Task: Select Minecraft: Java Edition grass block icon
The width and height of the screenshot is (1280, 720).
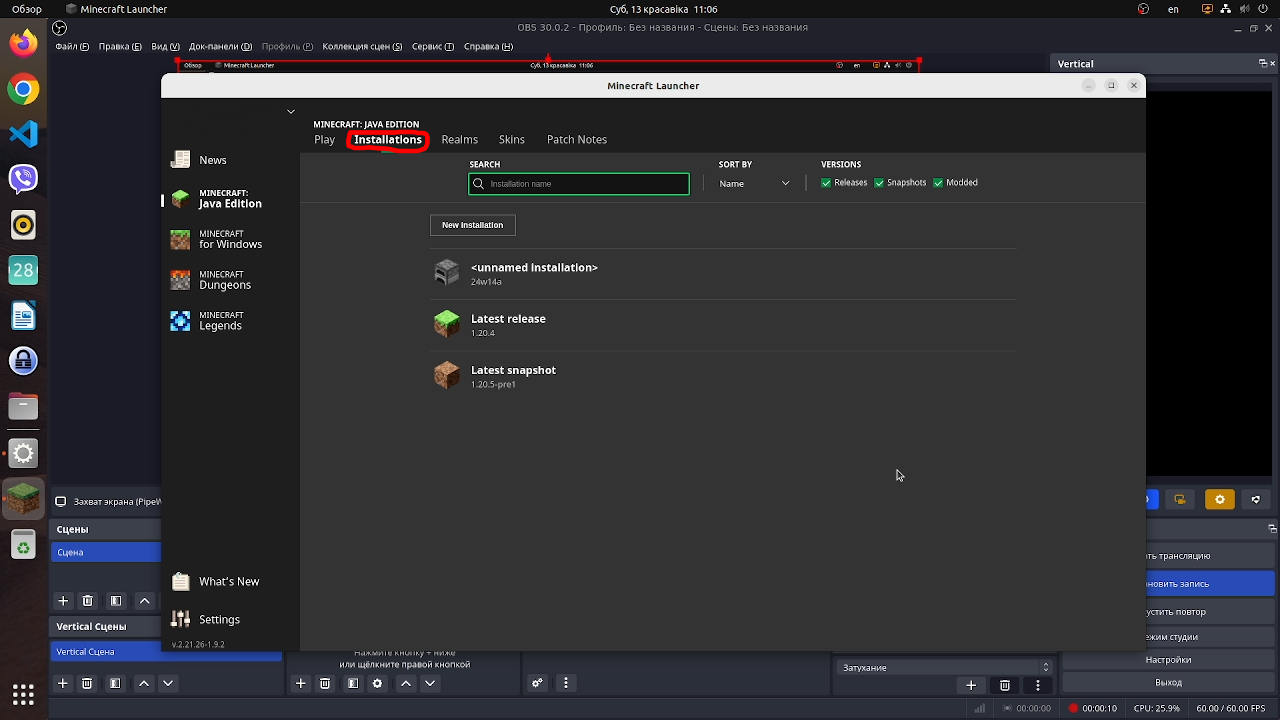Action: 180,199
